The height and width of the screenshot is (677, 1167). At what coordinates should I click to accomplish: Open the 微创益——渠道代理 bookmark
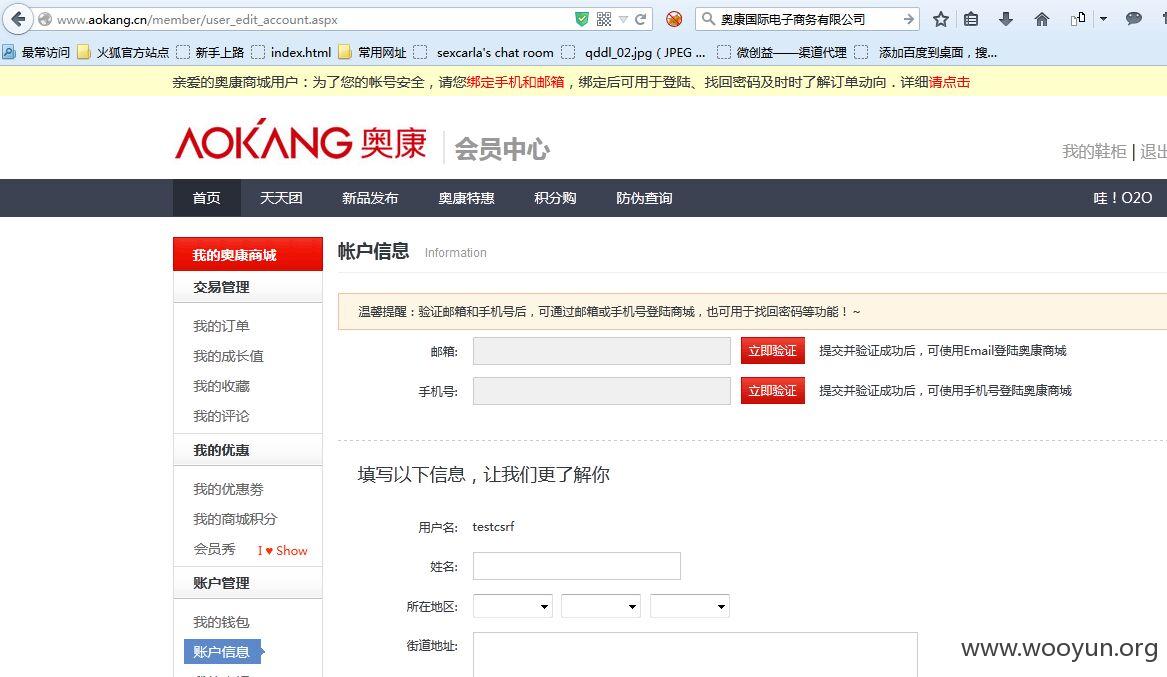click(782, 52)
